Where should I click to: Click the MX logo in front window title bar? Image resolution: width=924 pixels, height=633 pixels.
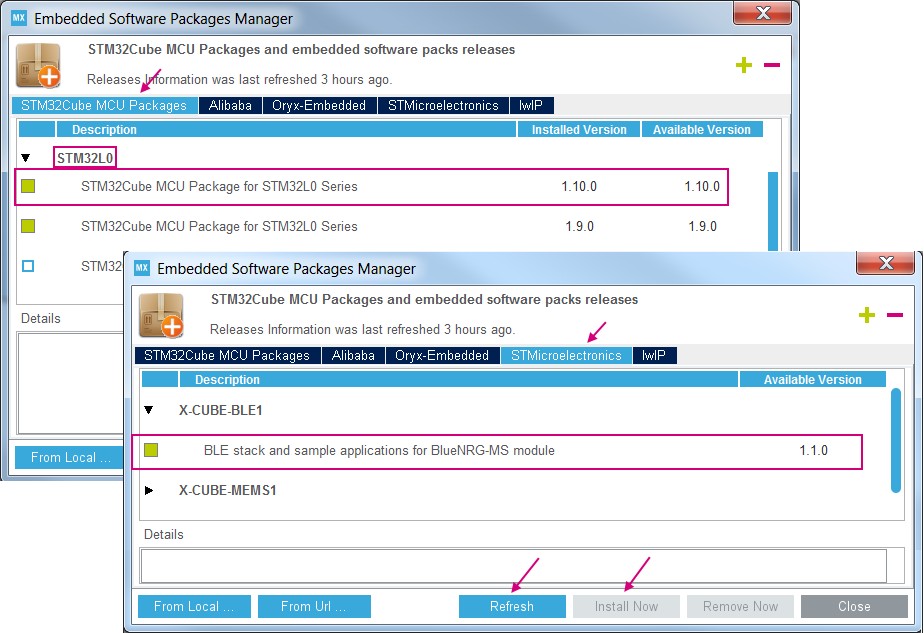coord(142,268)
